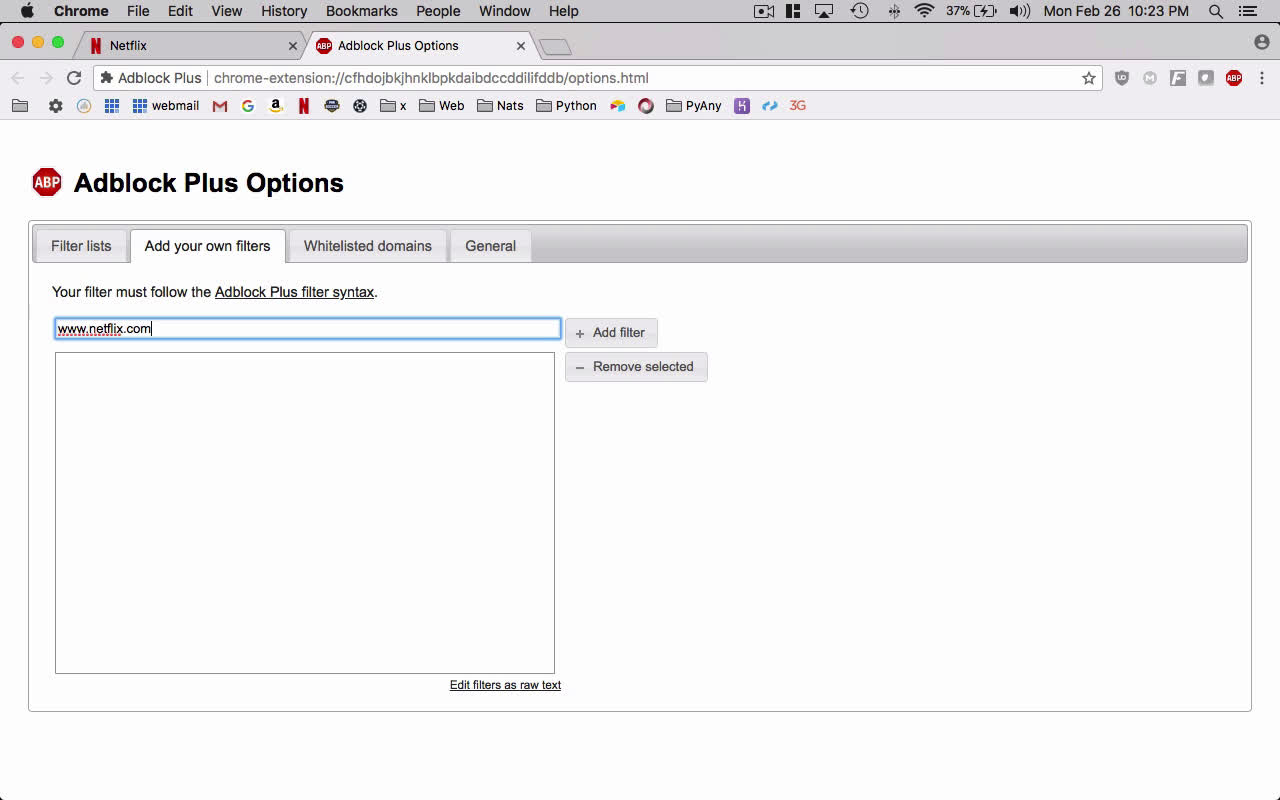Open the Chrome three-dot menu

(x=1262, y=78)
